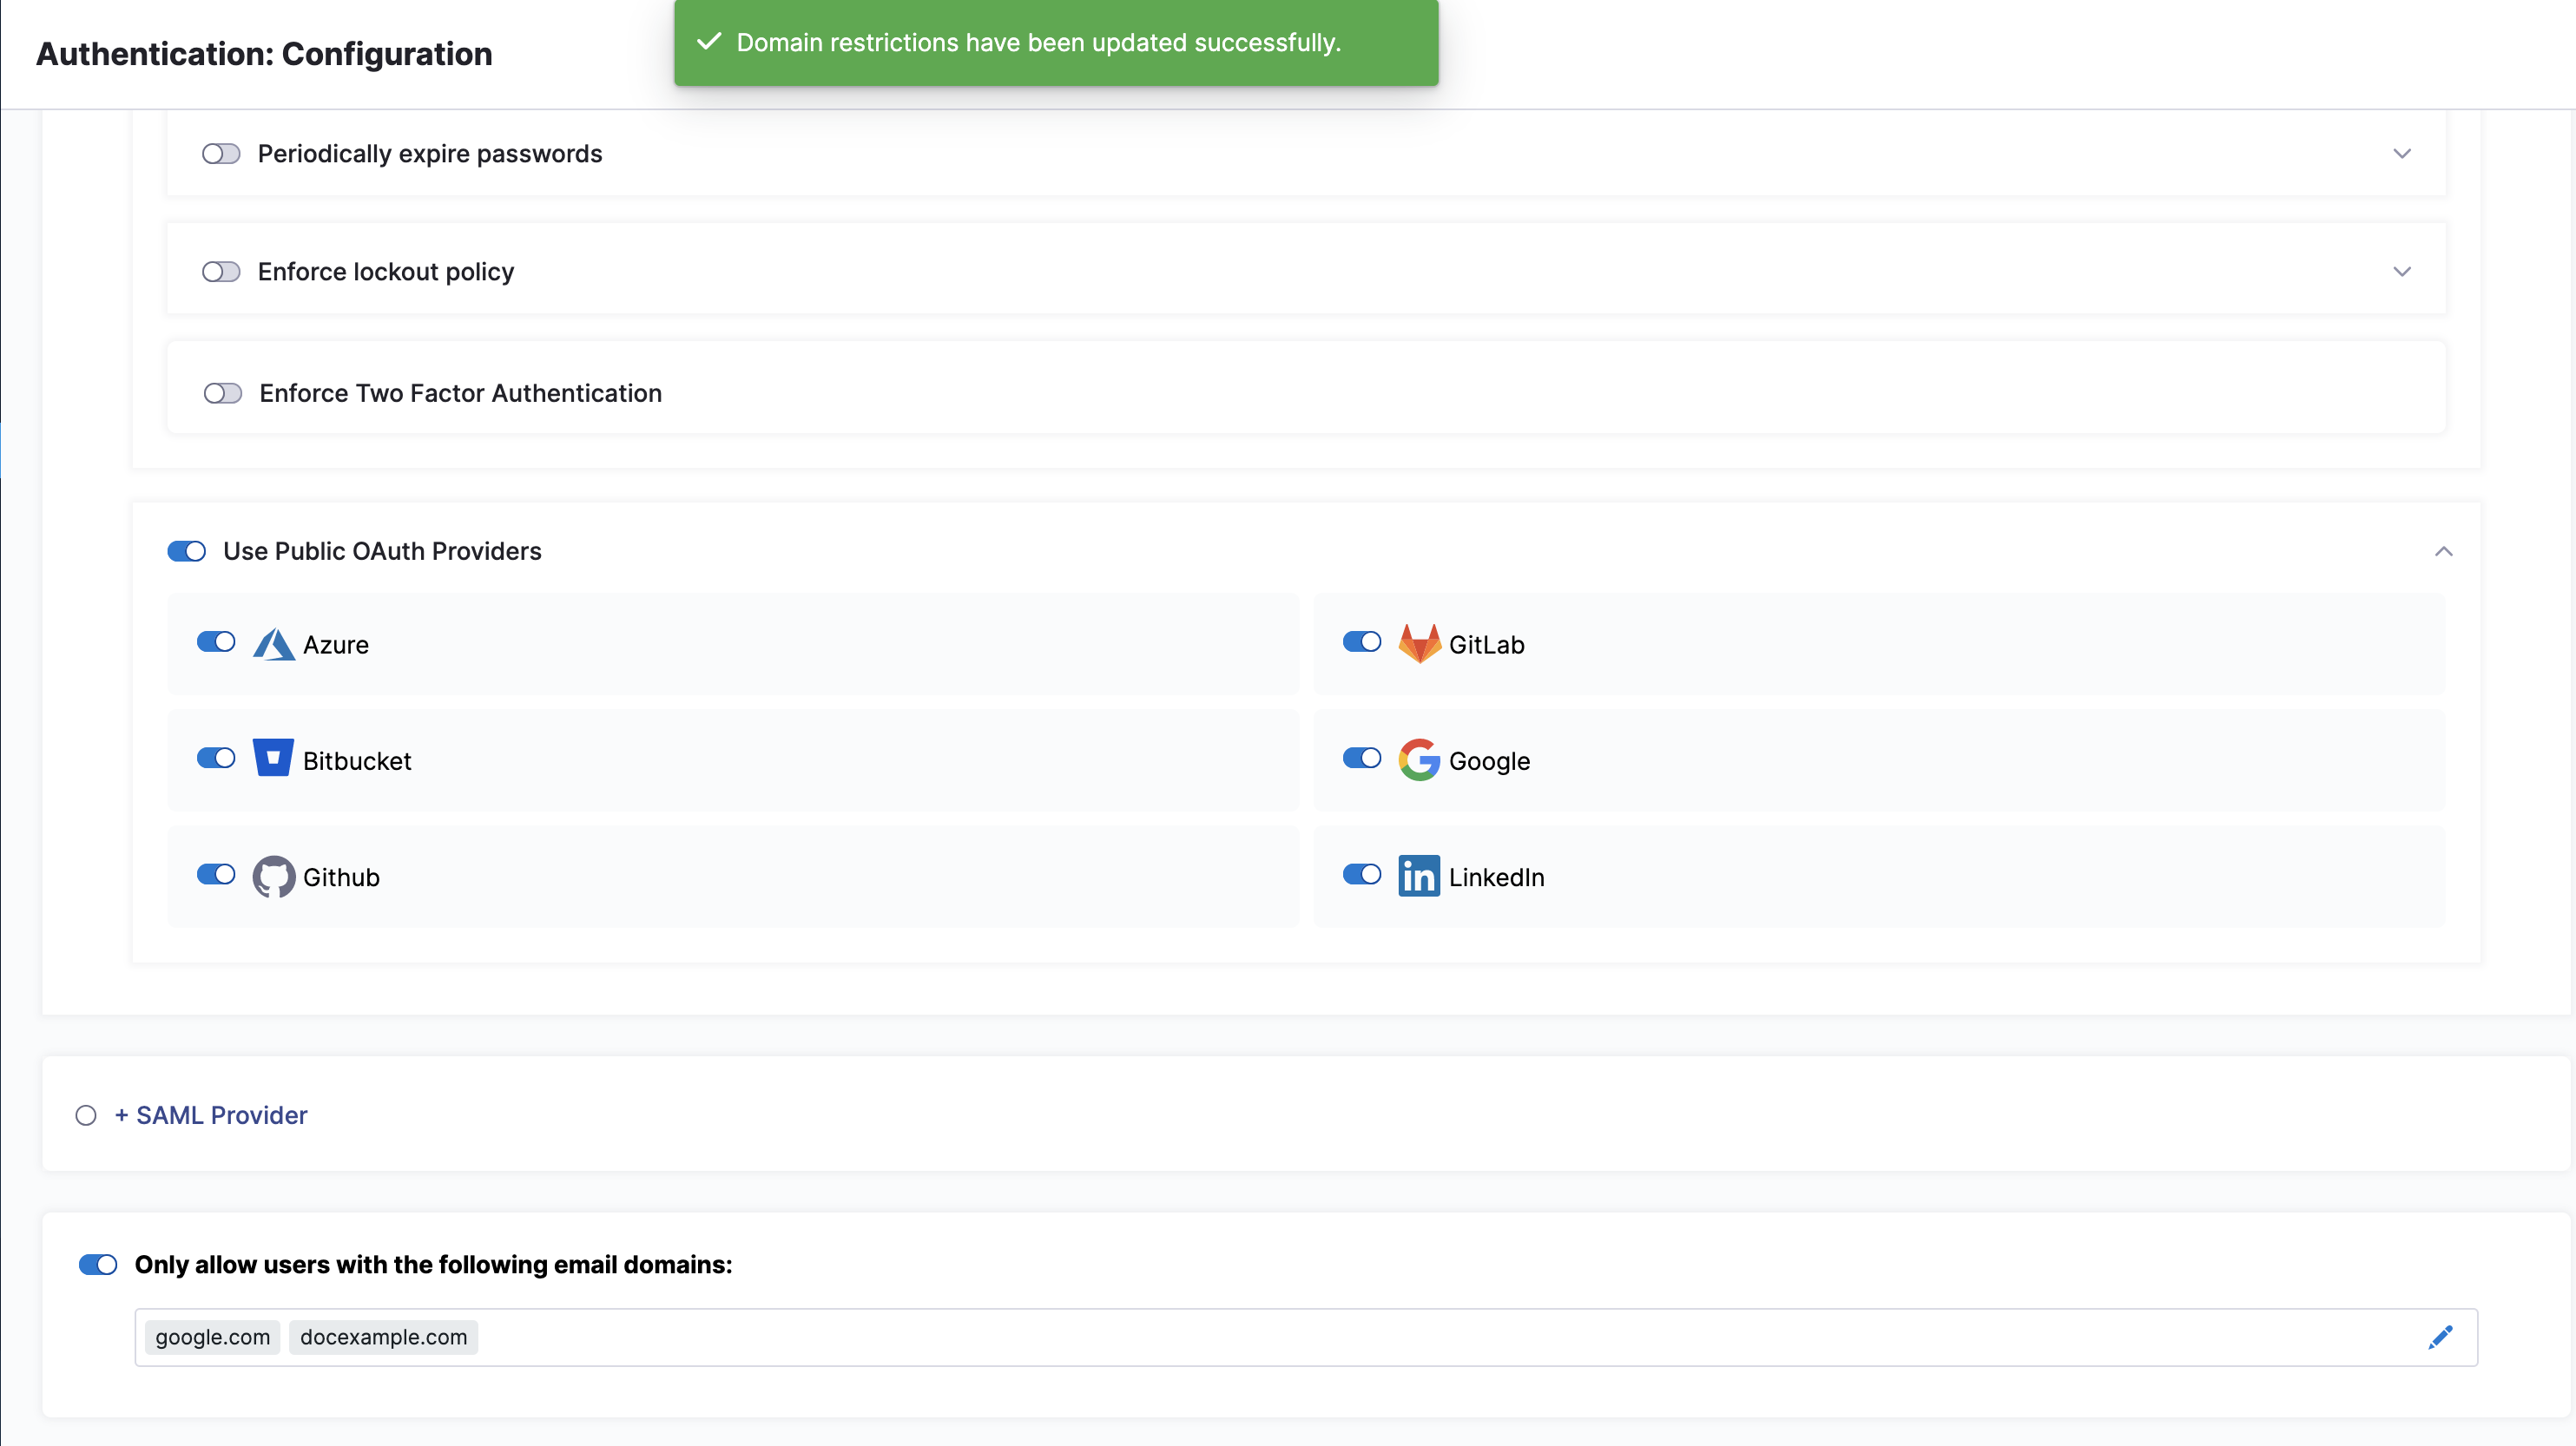Click the checkmark icon in the success banner
Screen dimensions: 2576x1446
coord(709,42)
